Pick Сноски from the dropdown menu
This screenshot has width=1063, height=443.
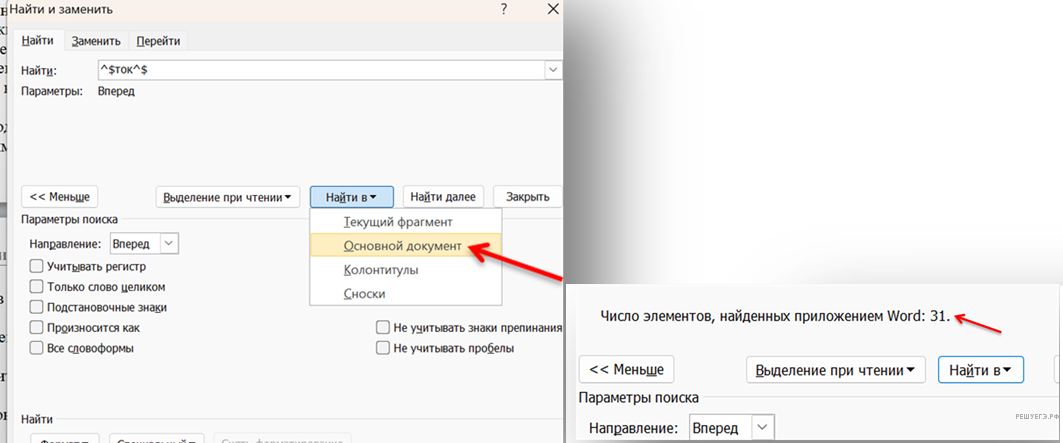coord(364,294)
